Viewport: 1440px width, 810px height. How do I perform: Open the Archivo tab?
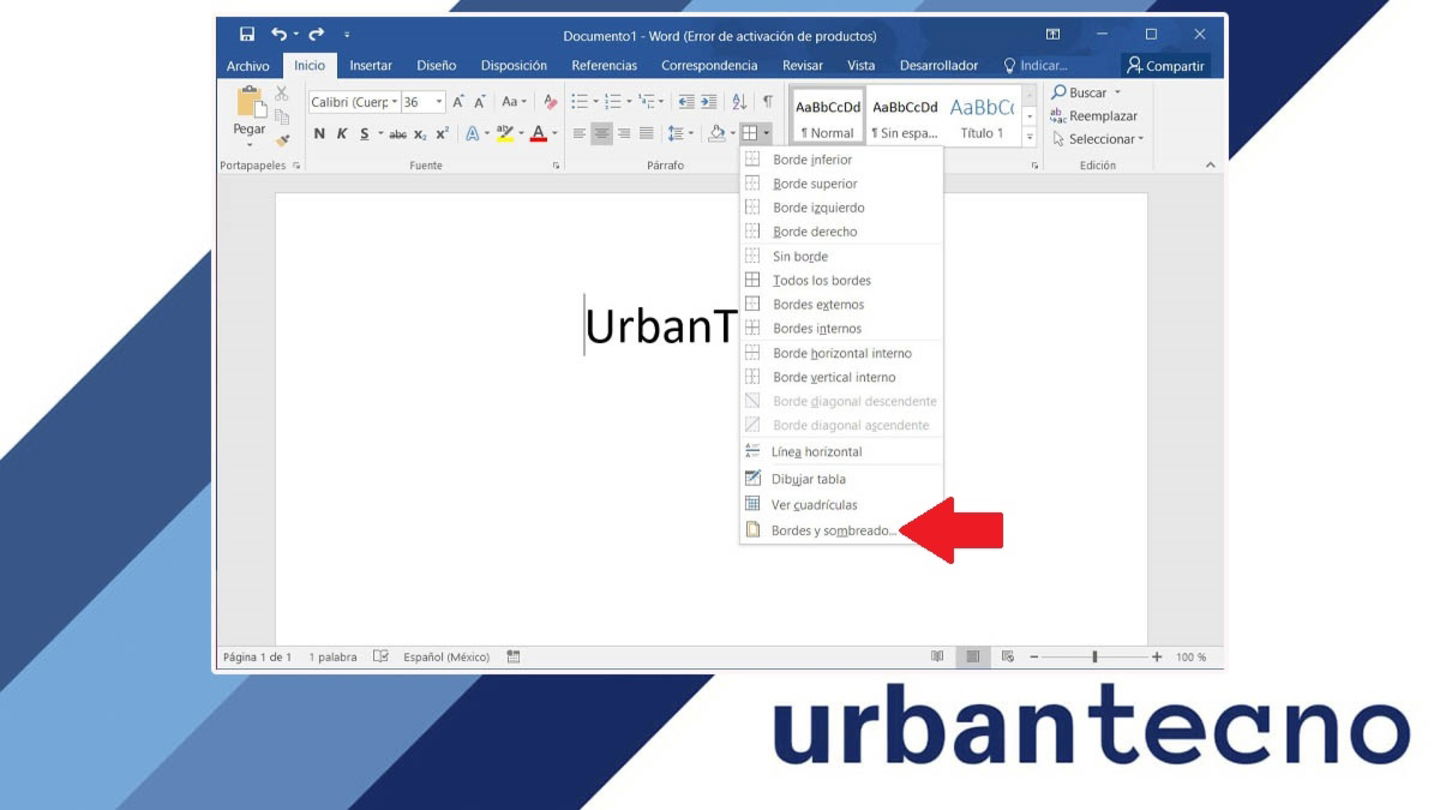248,66
